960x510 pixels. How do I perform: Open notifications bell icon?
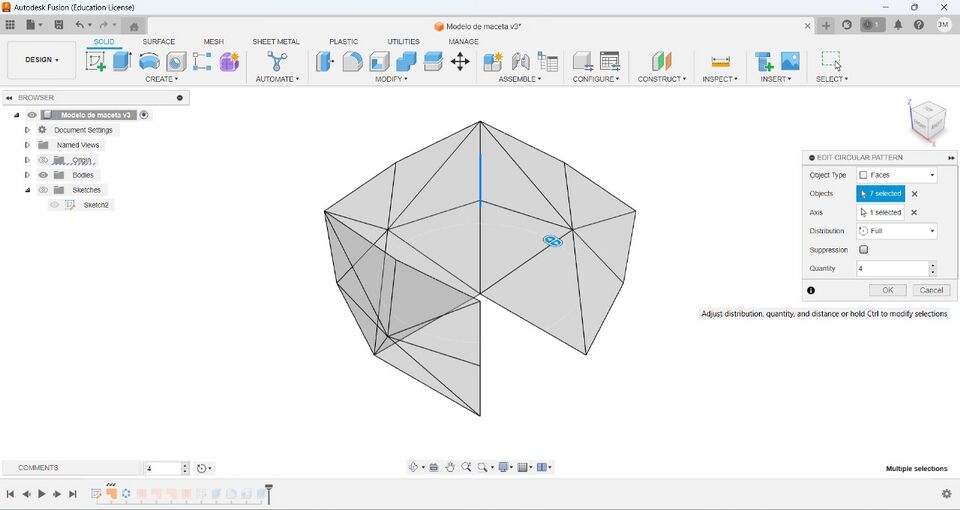coord(898,25)
